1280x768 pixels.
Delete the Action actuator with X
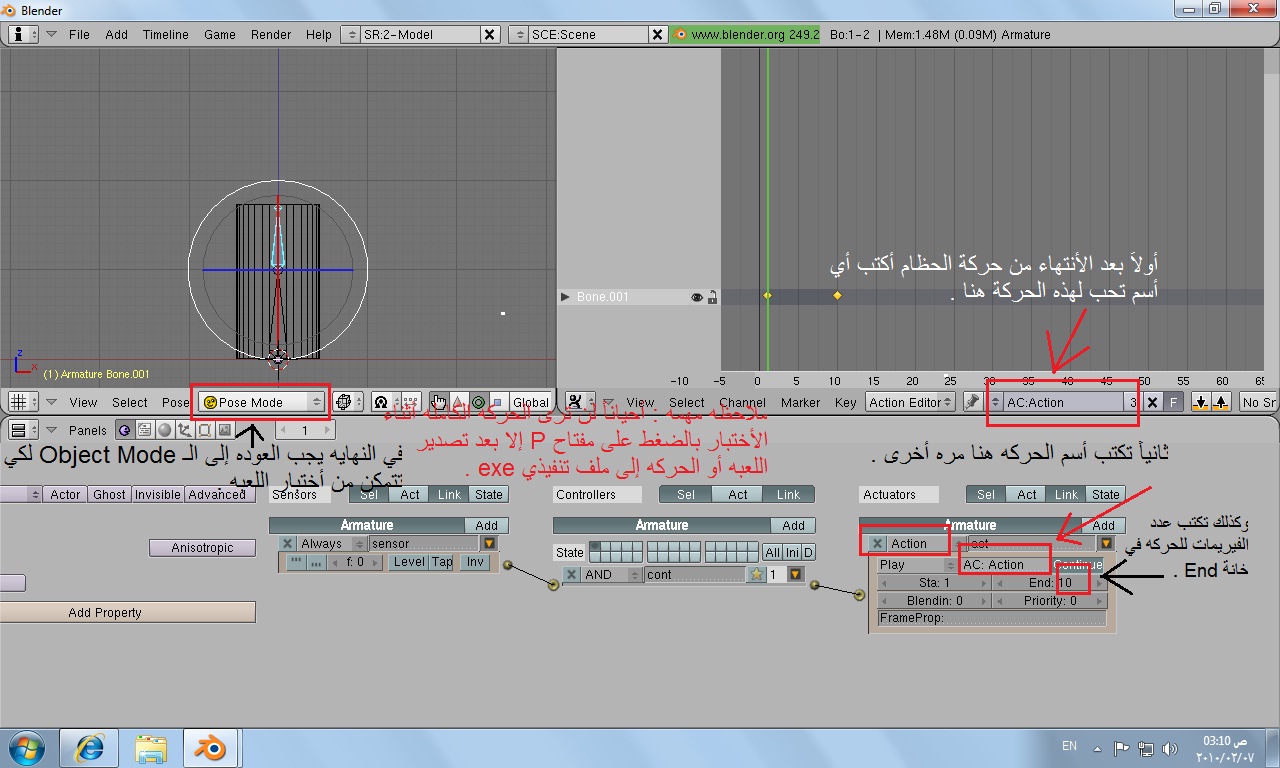click(877, 544)
